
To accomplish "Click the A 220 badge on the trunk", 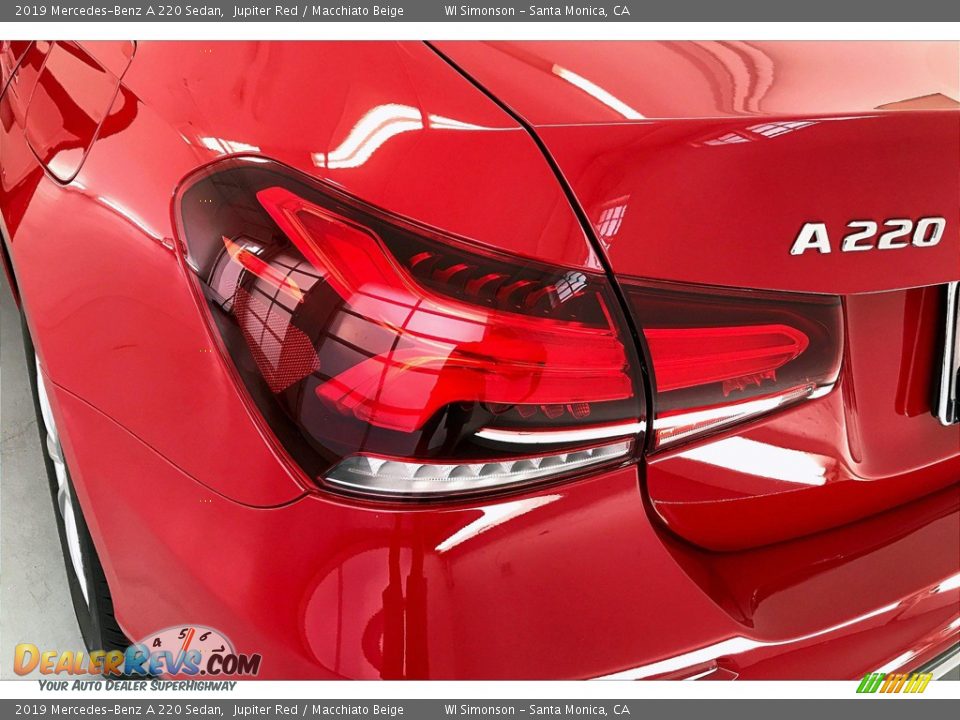I will point(868,235).
